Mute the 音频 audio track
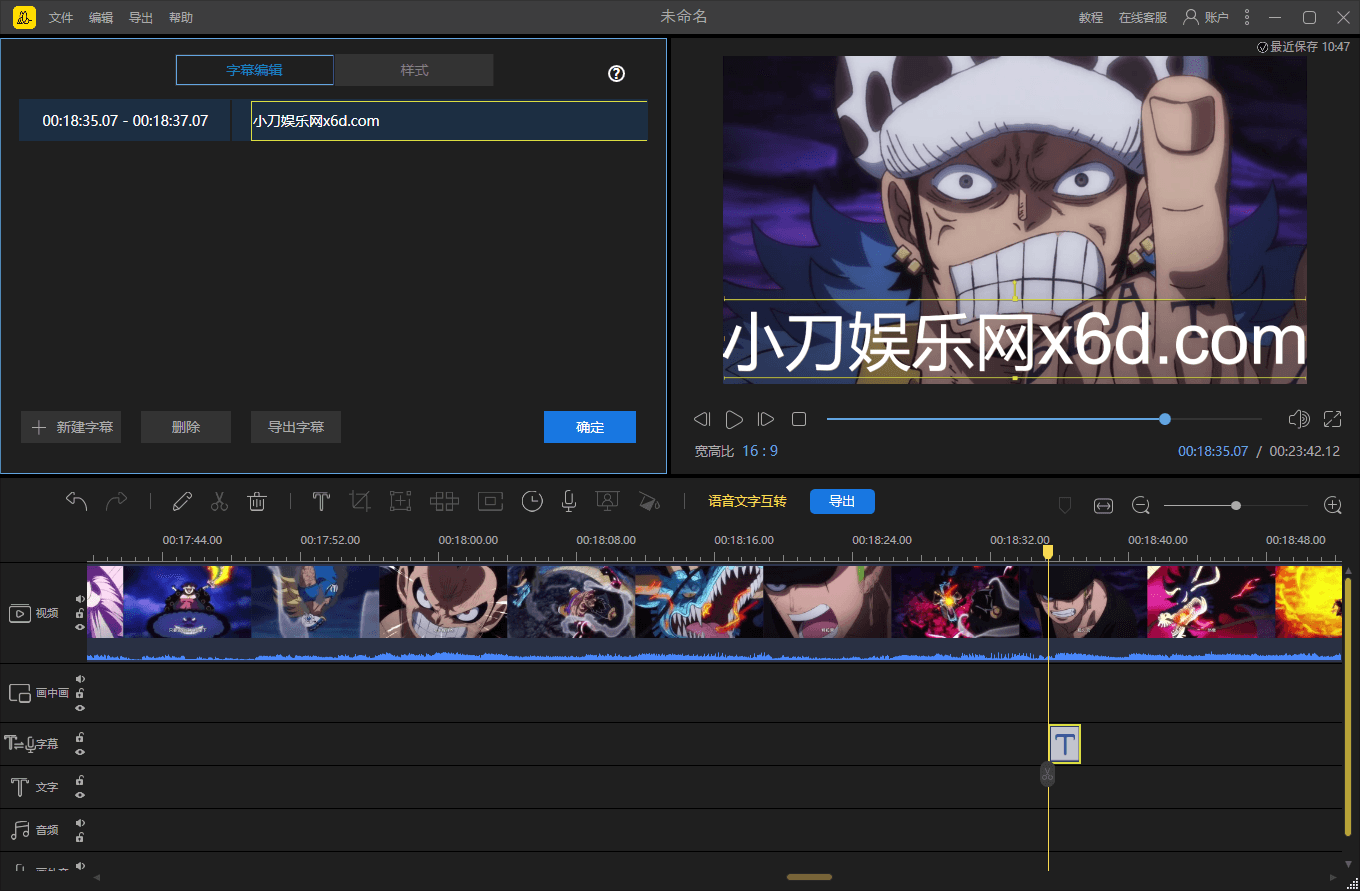The width and height of the screenshot is (1360, 891). click(x=79, y=821)
